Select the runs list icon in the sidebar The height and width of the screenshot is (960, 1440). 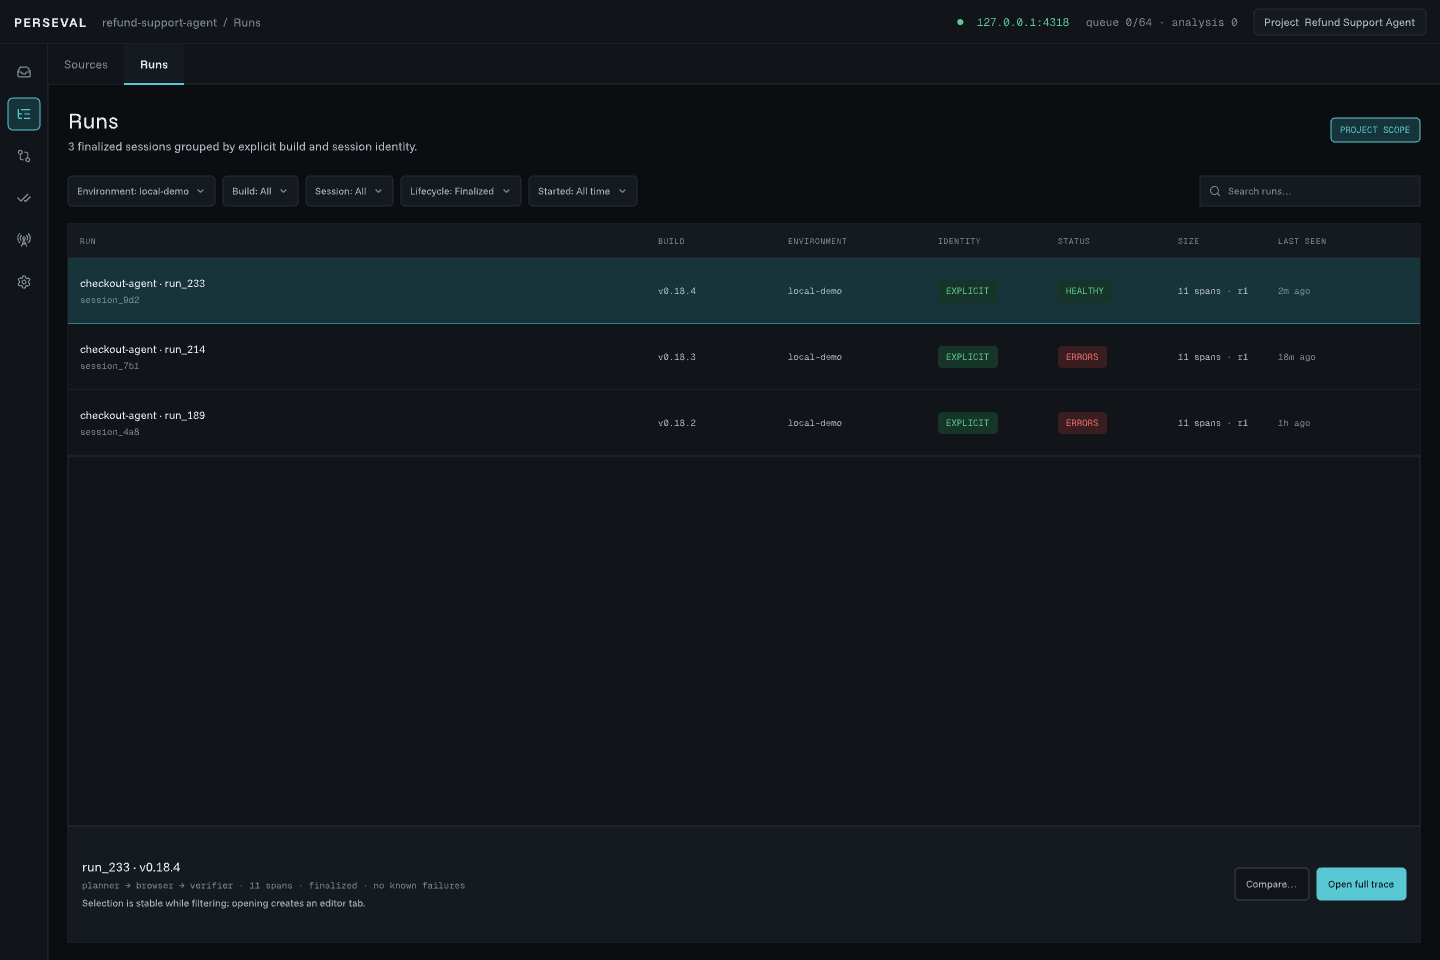[24, 114]
